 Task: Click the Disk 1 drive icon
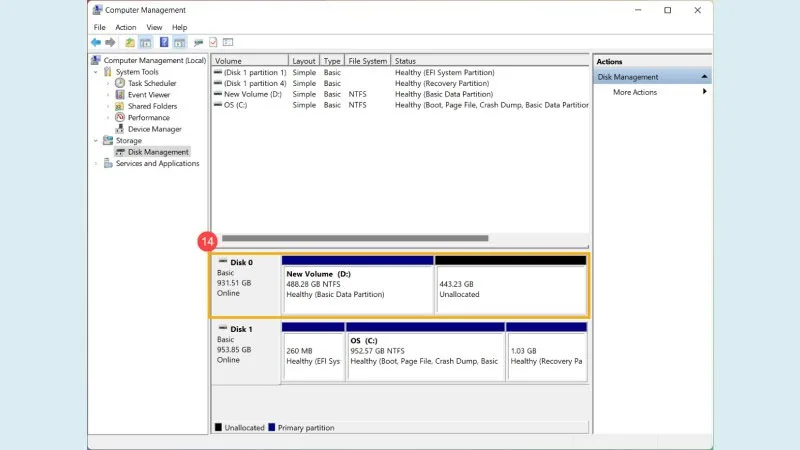pyautogui.click(x=222, y=328)
